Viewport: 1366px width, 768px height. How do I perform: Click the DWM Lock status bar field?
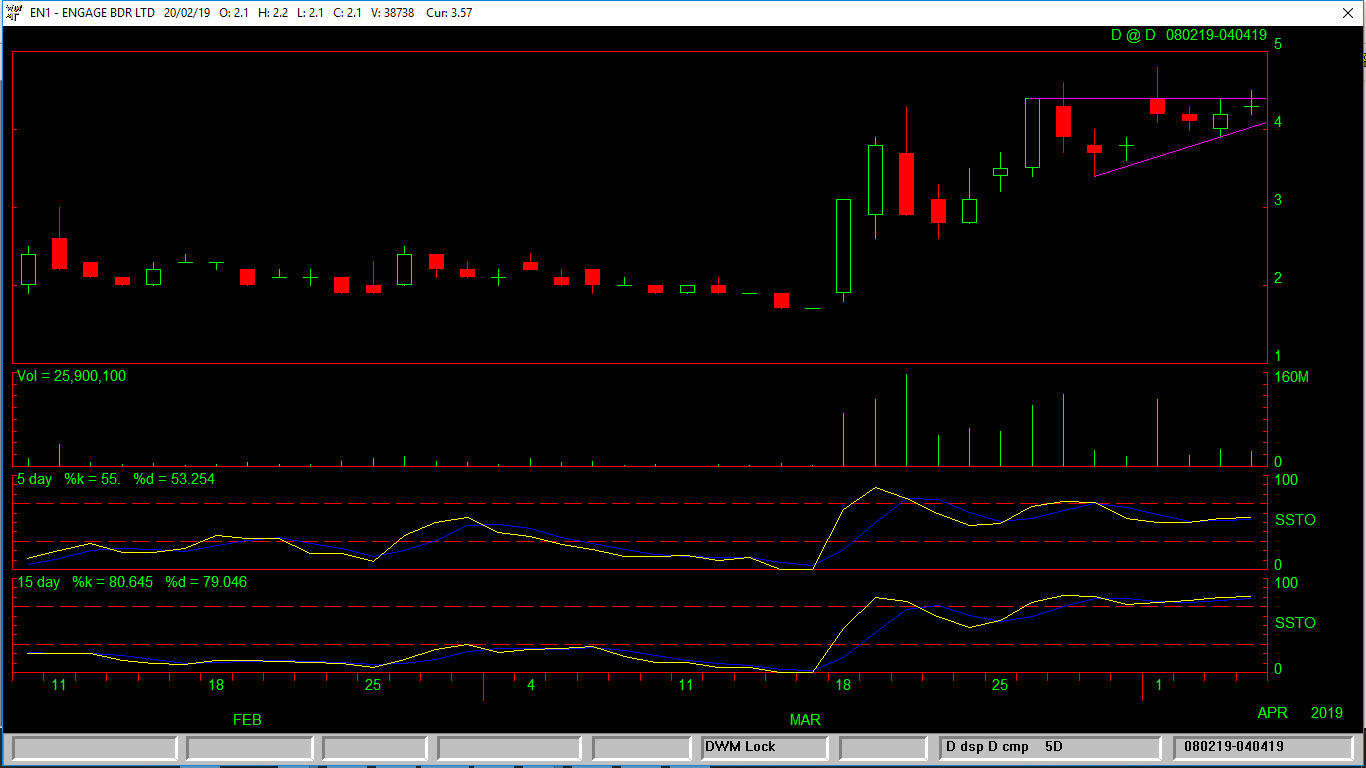[765, 747]
